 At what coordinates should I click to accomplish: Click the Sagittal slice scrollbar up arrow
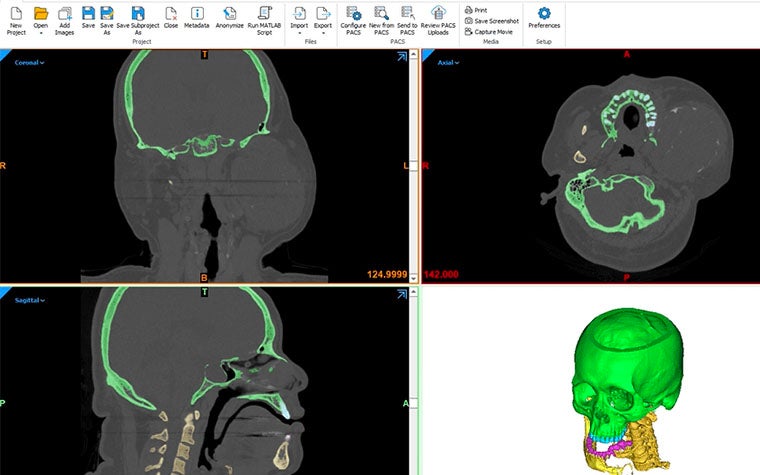pyautogui.click(x=413, y=291)
